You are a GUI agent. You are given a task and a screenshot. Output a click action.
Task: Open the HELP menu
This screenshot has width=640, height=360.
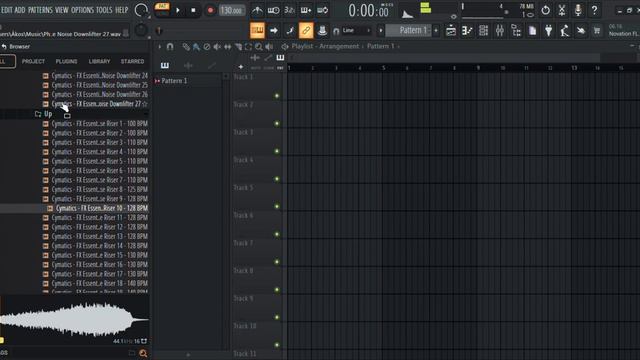[x=122, y=10]
